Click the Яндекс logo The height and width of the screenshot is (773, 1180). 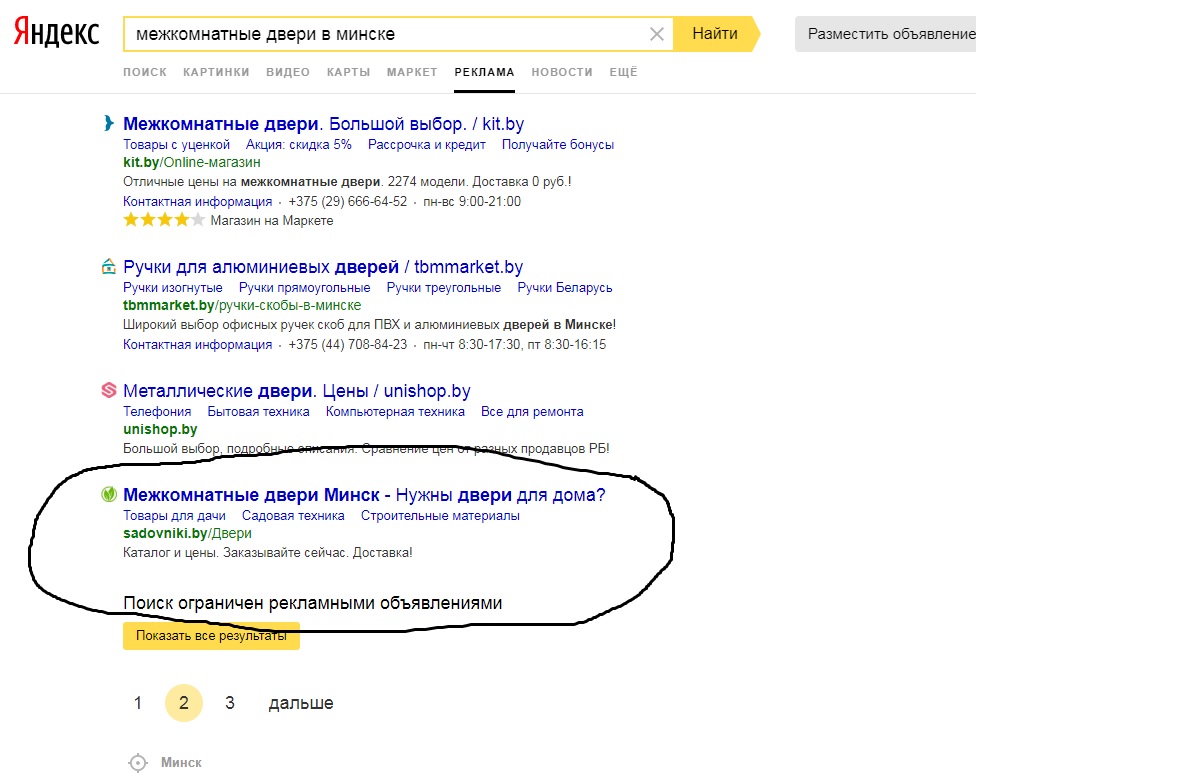pyautogui.click(x=56, y=33)
